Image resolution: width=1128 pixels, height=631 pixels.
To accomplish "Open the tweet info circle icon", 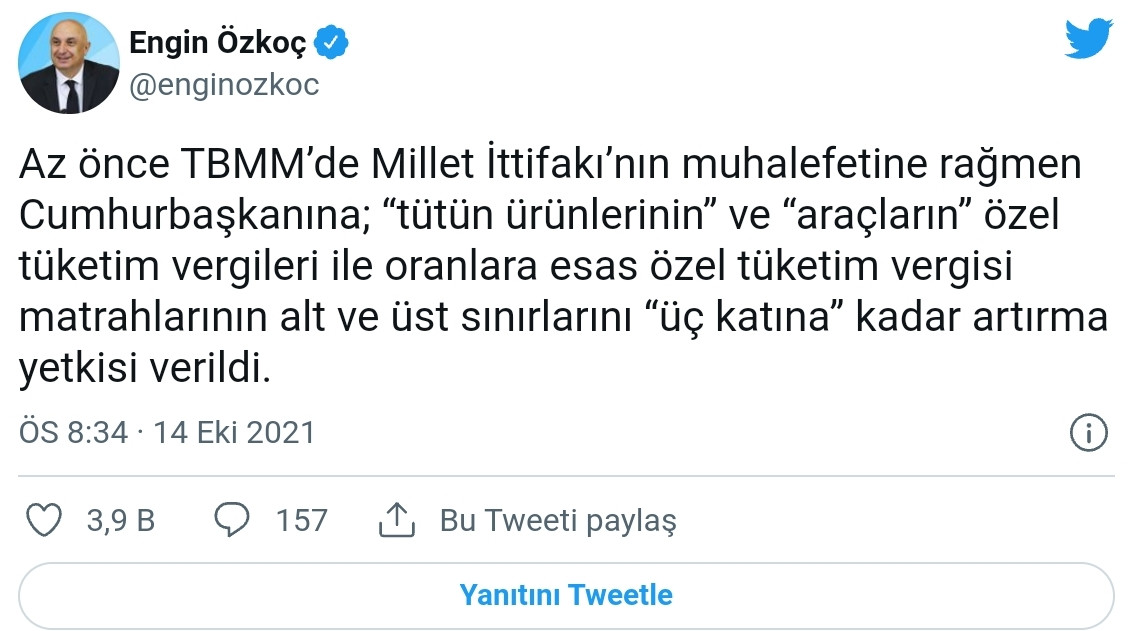I will [x=1088, y=433].
